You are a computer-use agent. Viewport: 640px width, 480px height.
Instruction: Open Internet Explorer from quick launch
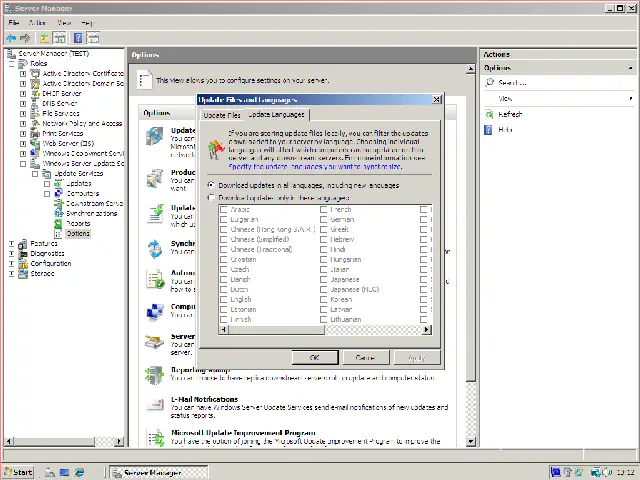79,472
